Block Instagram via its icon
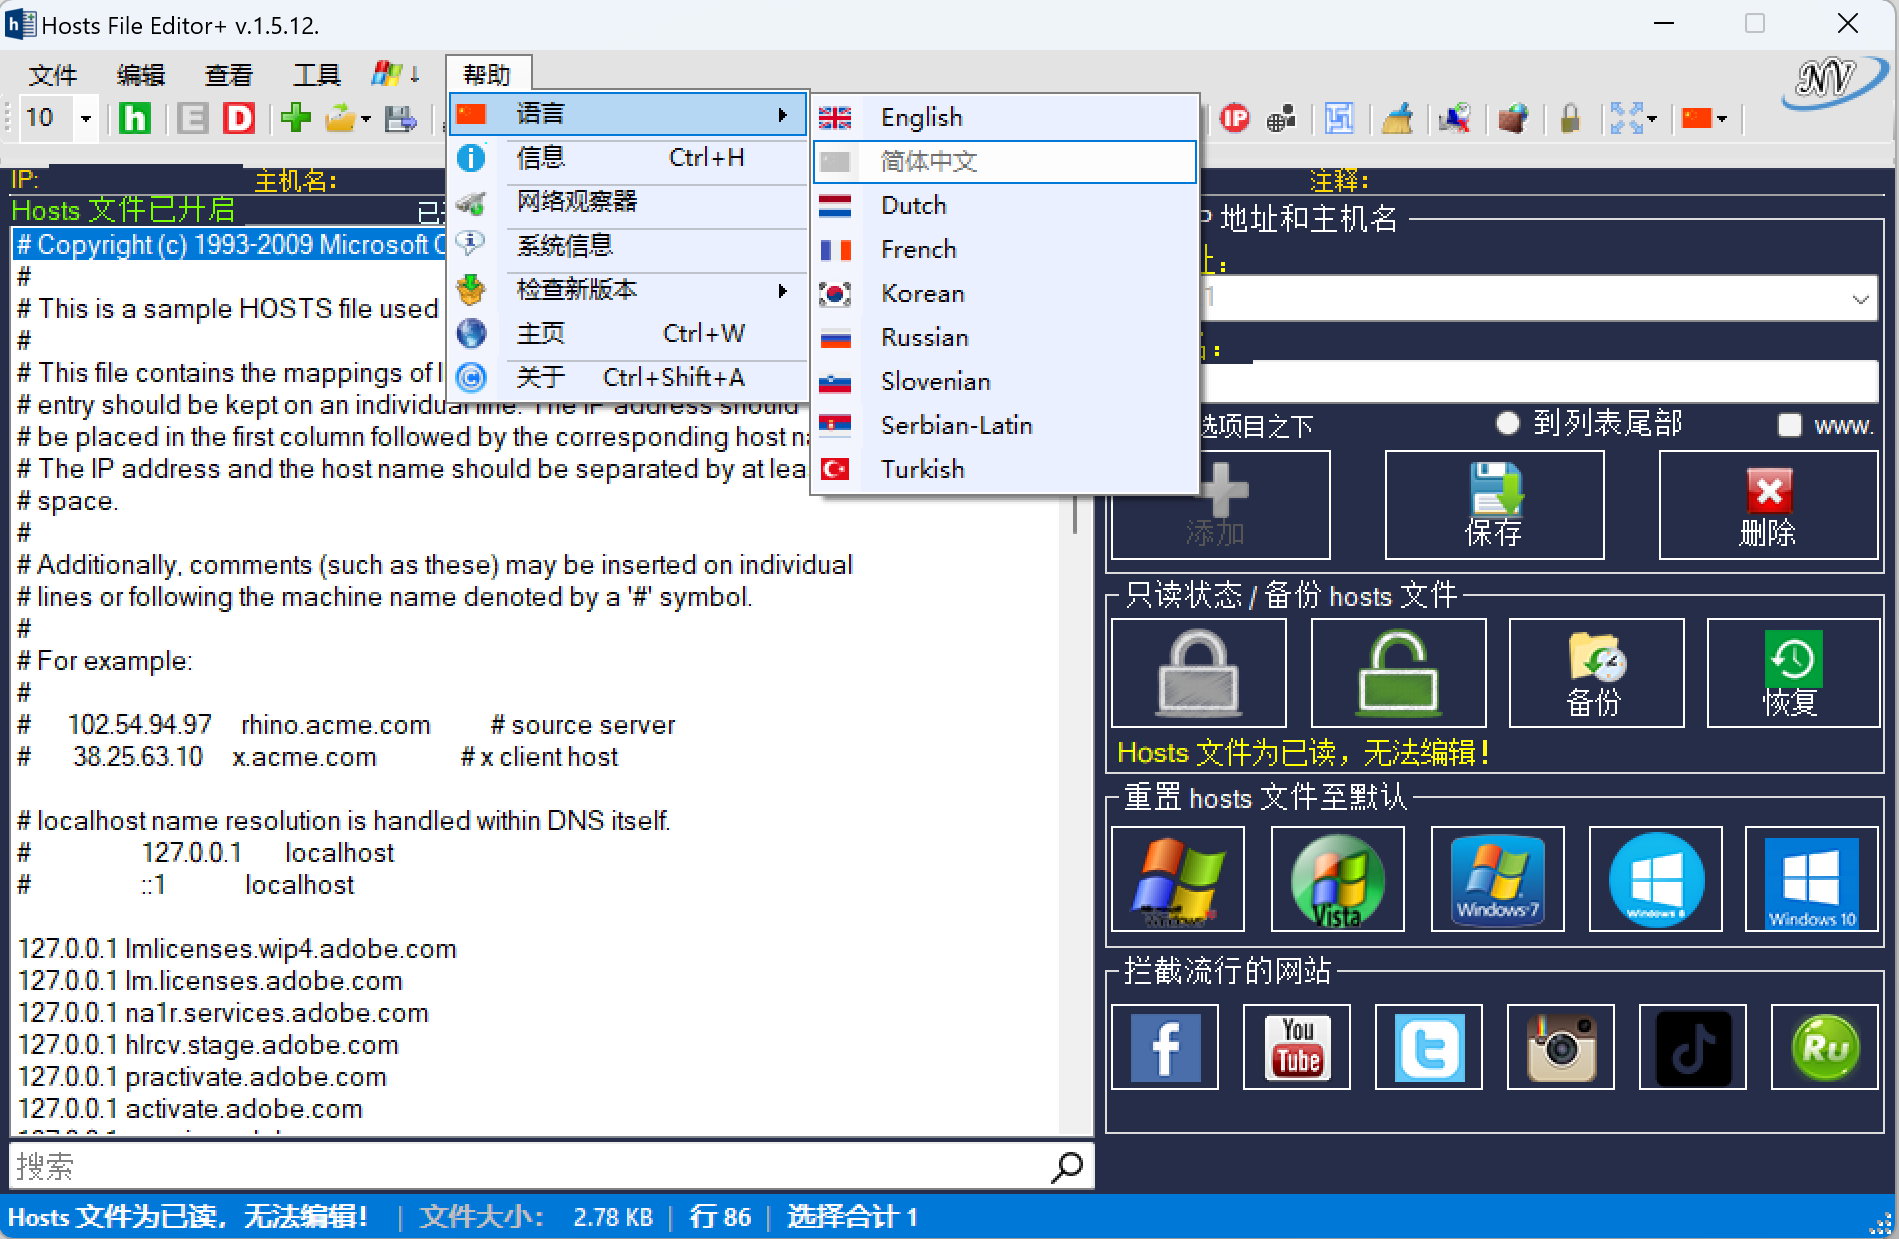The image size is (1899, 1239). (1561, 1047)
